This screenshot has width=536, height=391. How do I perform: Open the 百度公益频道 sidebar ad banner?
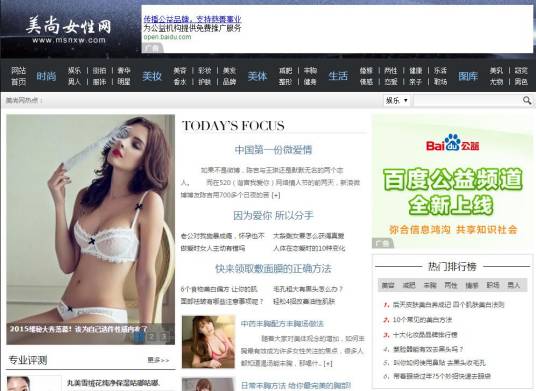tap(453, 181)
